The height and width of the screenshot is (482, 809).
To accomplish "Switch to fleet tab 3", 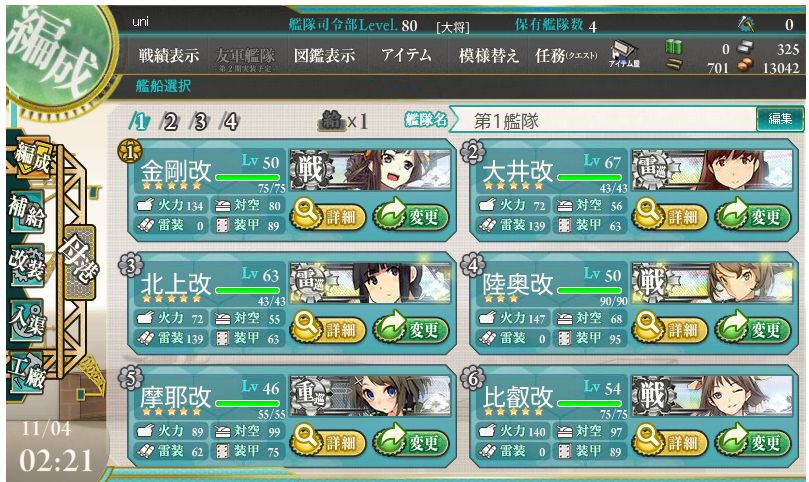I will tap(200, 122).
